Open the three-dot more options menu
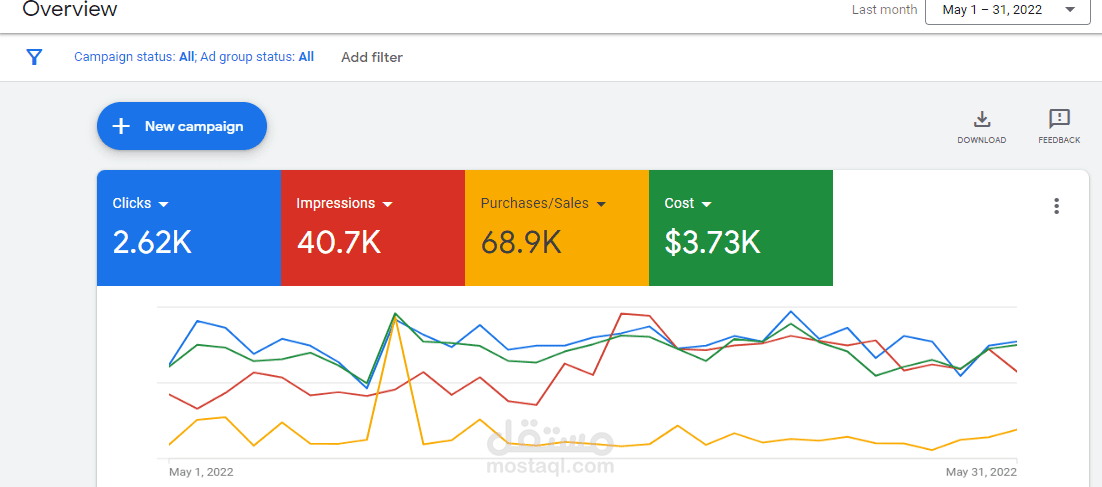Screen dimensions: 1102x487 click(x=1056, y=206)
